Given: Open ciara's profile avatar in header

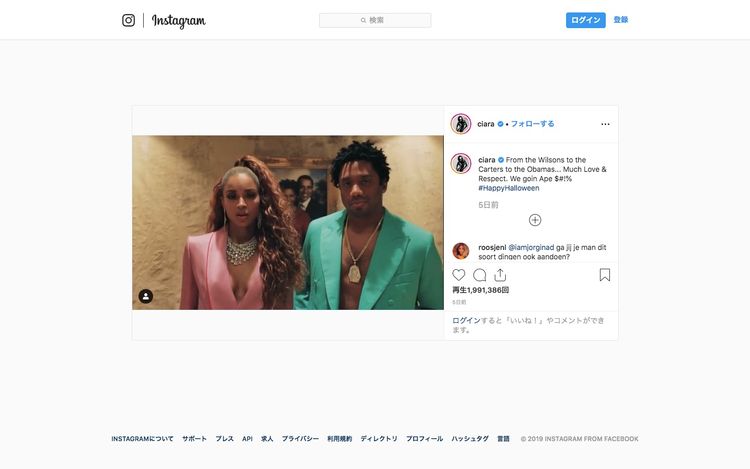Looking at the screenshot, I should (x=461, y=124).
